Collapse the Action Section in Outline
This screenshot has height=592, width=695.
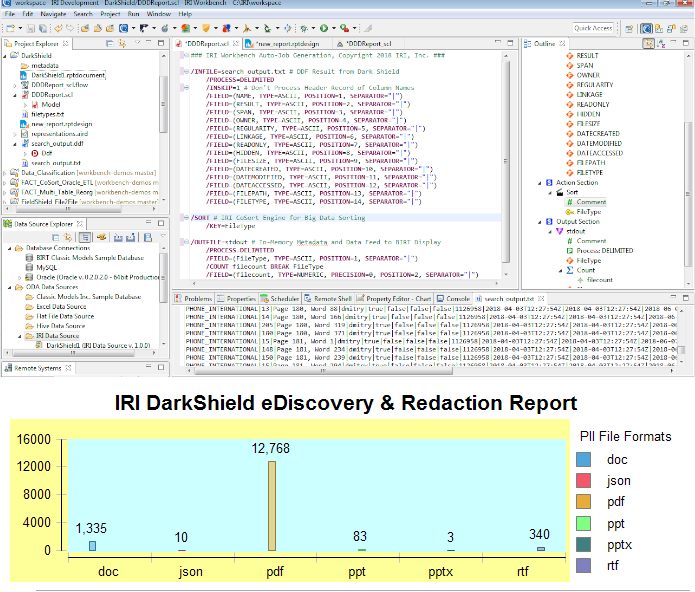[540, 183]
